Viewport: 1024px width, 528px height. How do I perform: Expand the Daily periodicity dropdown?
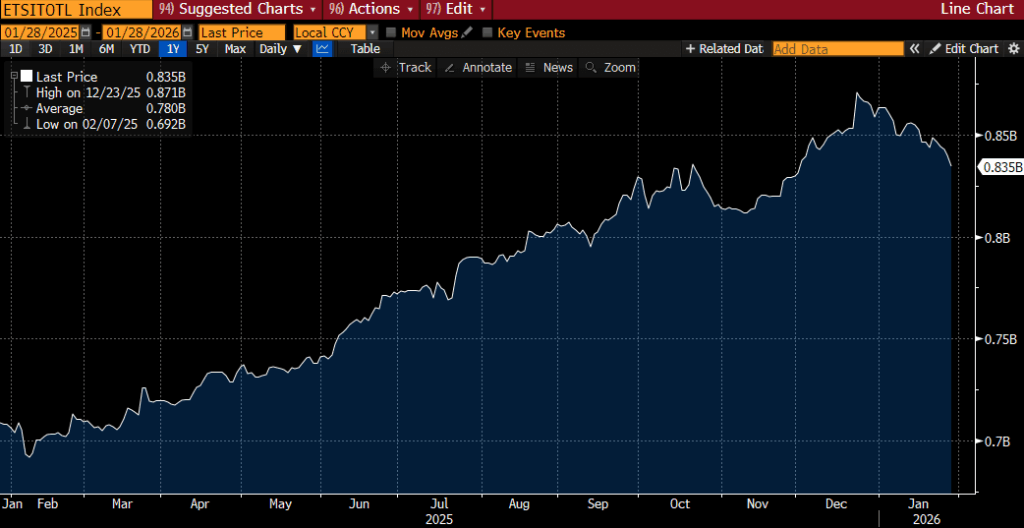(x=278, y=49)
